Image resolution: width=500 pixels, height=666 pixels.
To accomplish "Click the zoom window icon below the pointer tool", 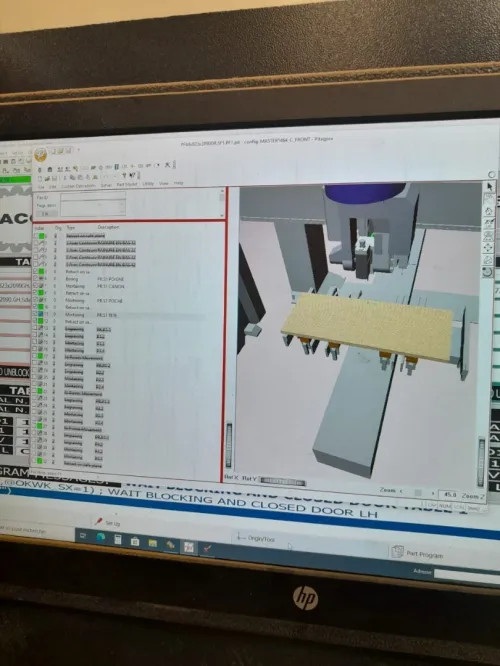I will click(x=489, y=198).
